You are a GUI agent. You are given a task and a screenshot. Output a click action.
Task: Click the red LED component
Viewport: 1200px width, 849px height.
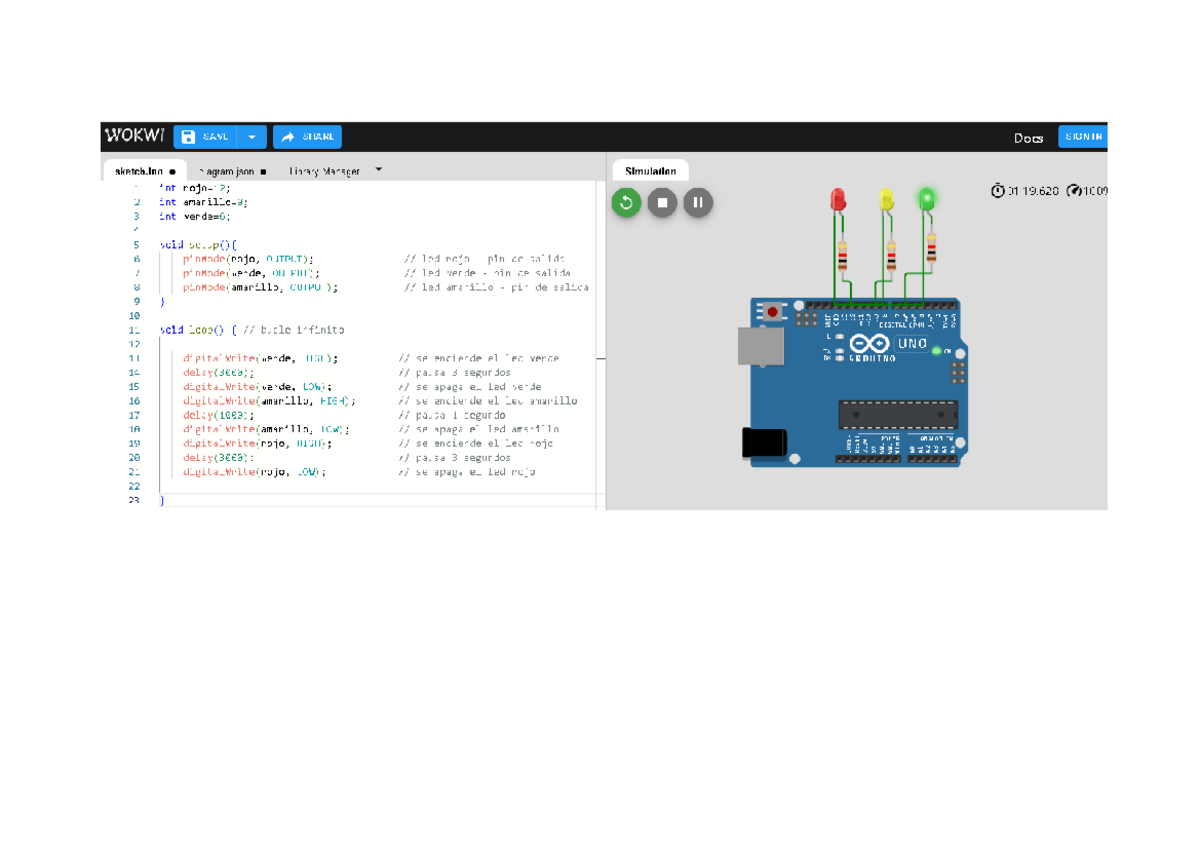tap(838, 199)
